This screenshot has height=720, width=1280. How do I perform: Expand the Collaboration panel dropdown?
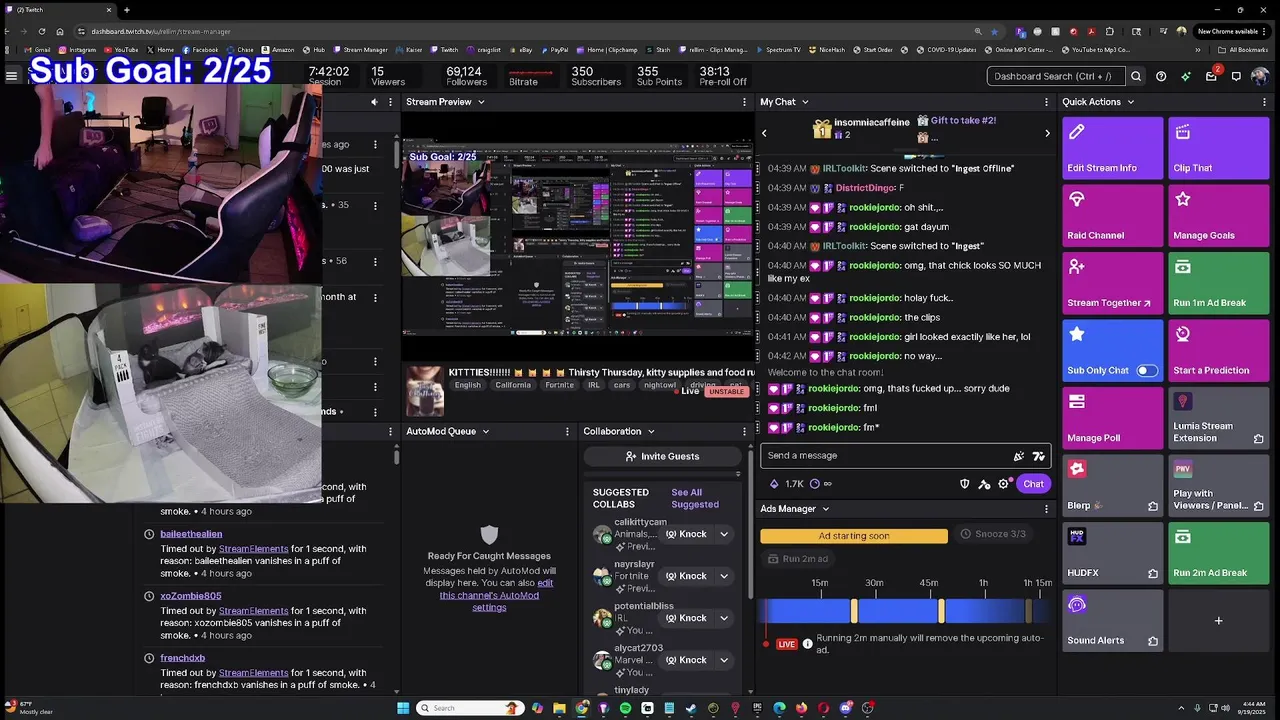pos(651,431)
